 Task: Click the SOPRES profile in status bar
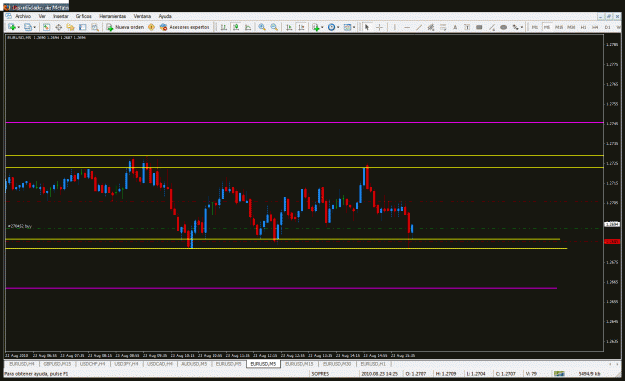(x=320, y=374)
